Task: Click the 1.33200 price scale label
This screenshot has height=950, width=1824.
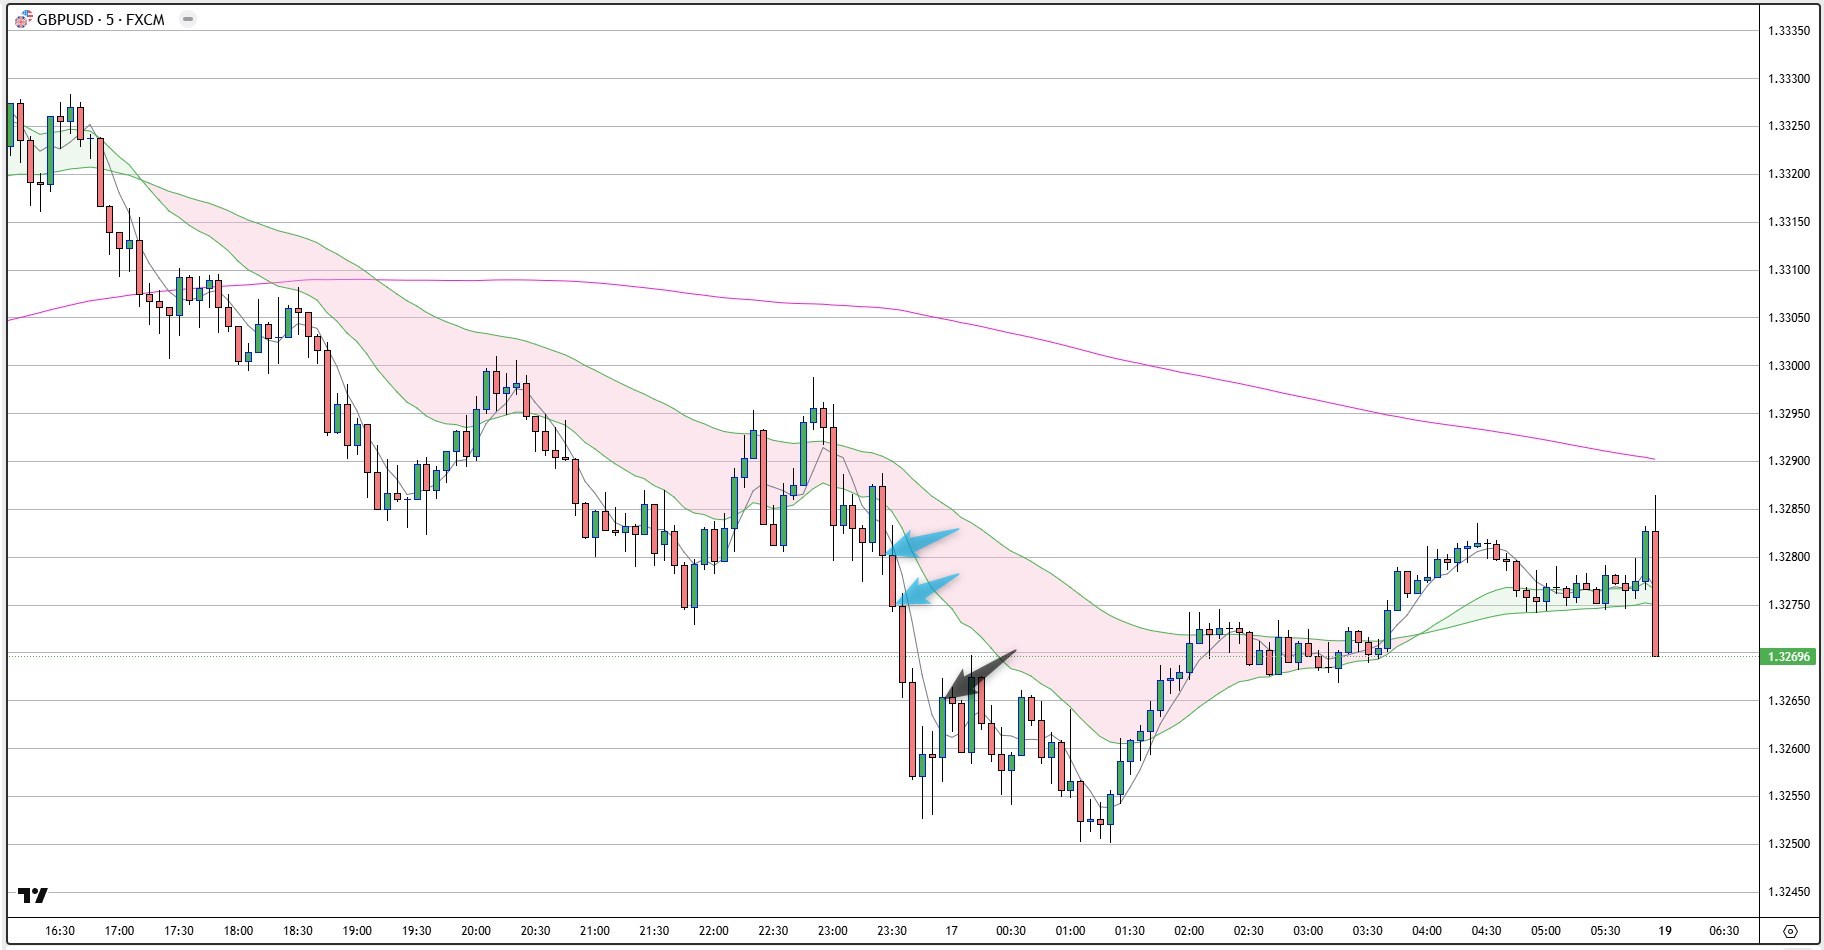Action: pyautogui.click(x=1789, y=174)
